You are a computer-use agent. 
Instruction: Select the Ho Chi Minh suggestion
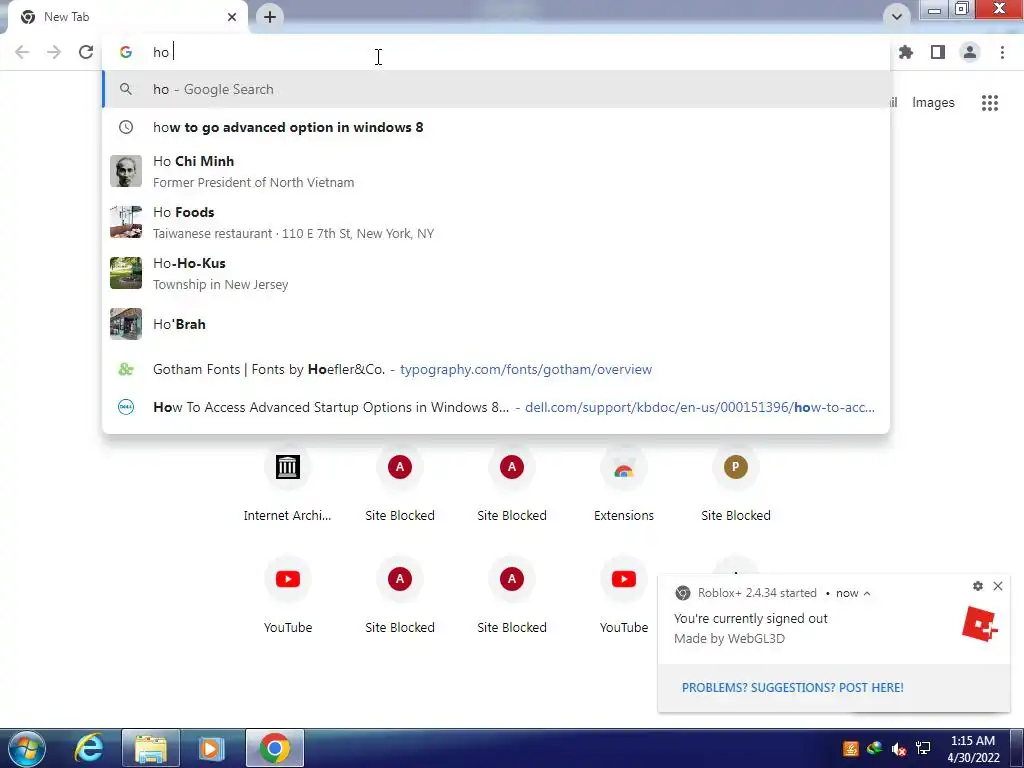496,171
